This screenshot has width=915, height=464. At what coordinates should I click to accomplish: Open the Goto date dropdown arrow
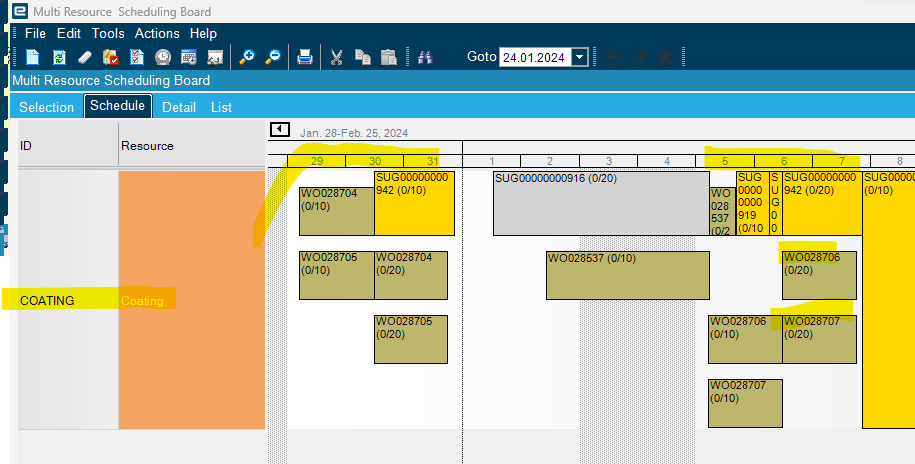click(579, 57)
